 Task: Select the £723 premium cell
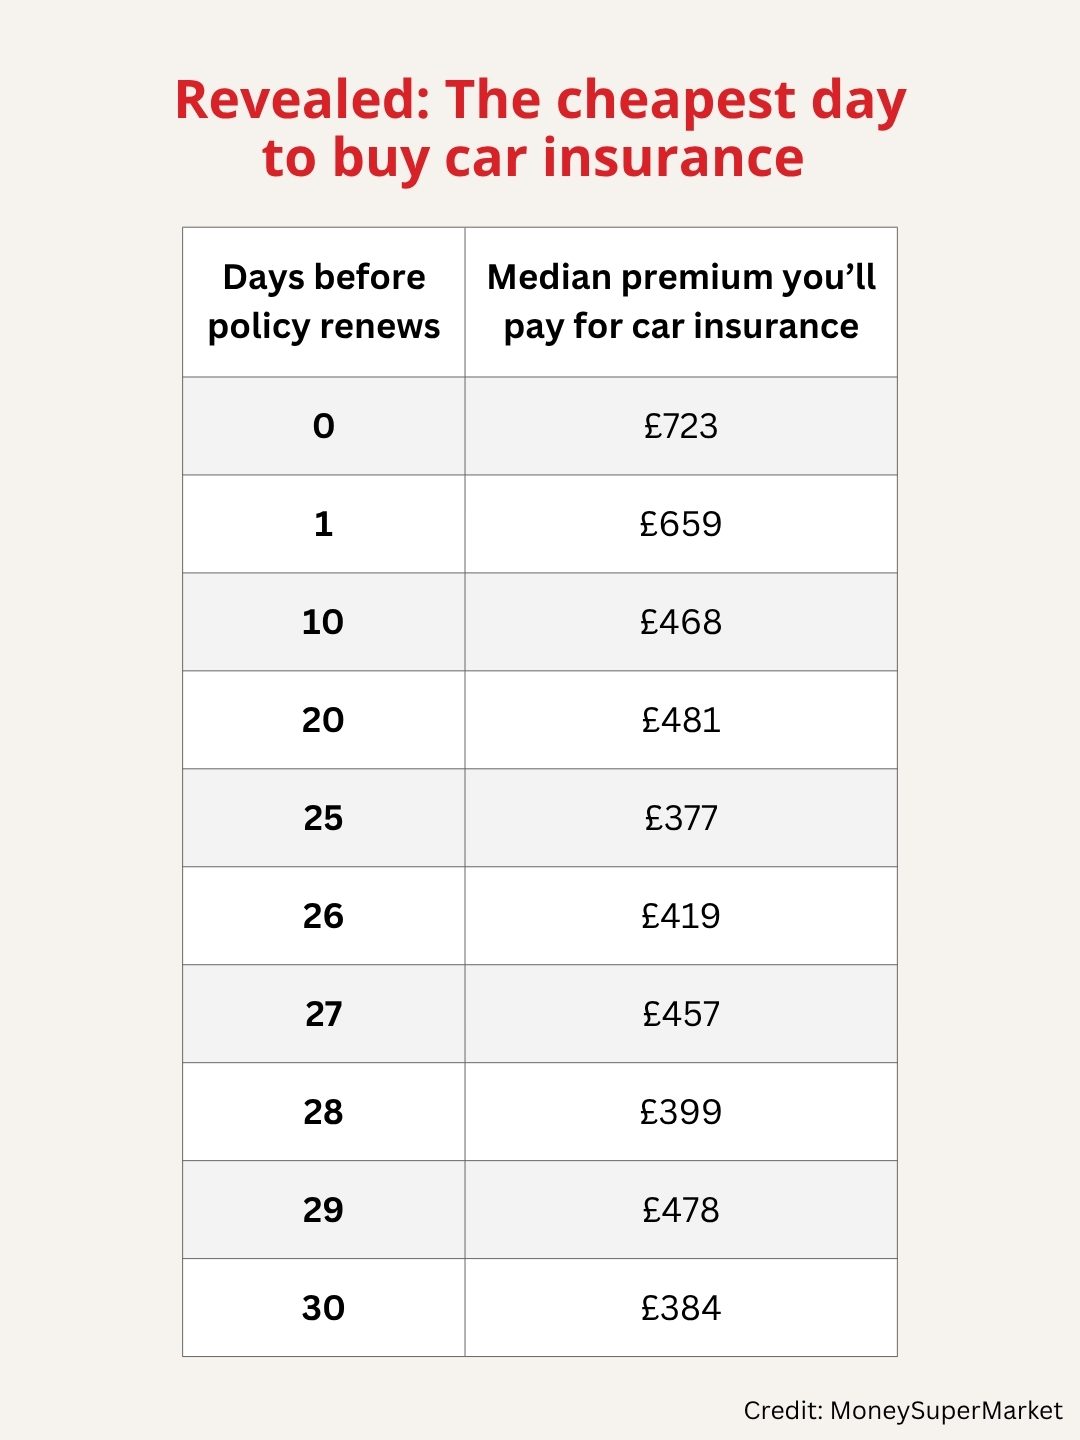pyautogui.click(x=681, y=426)
